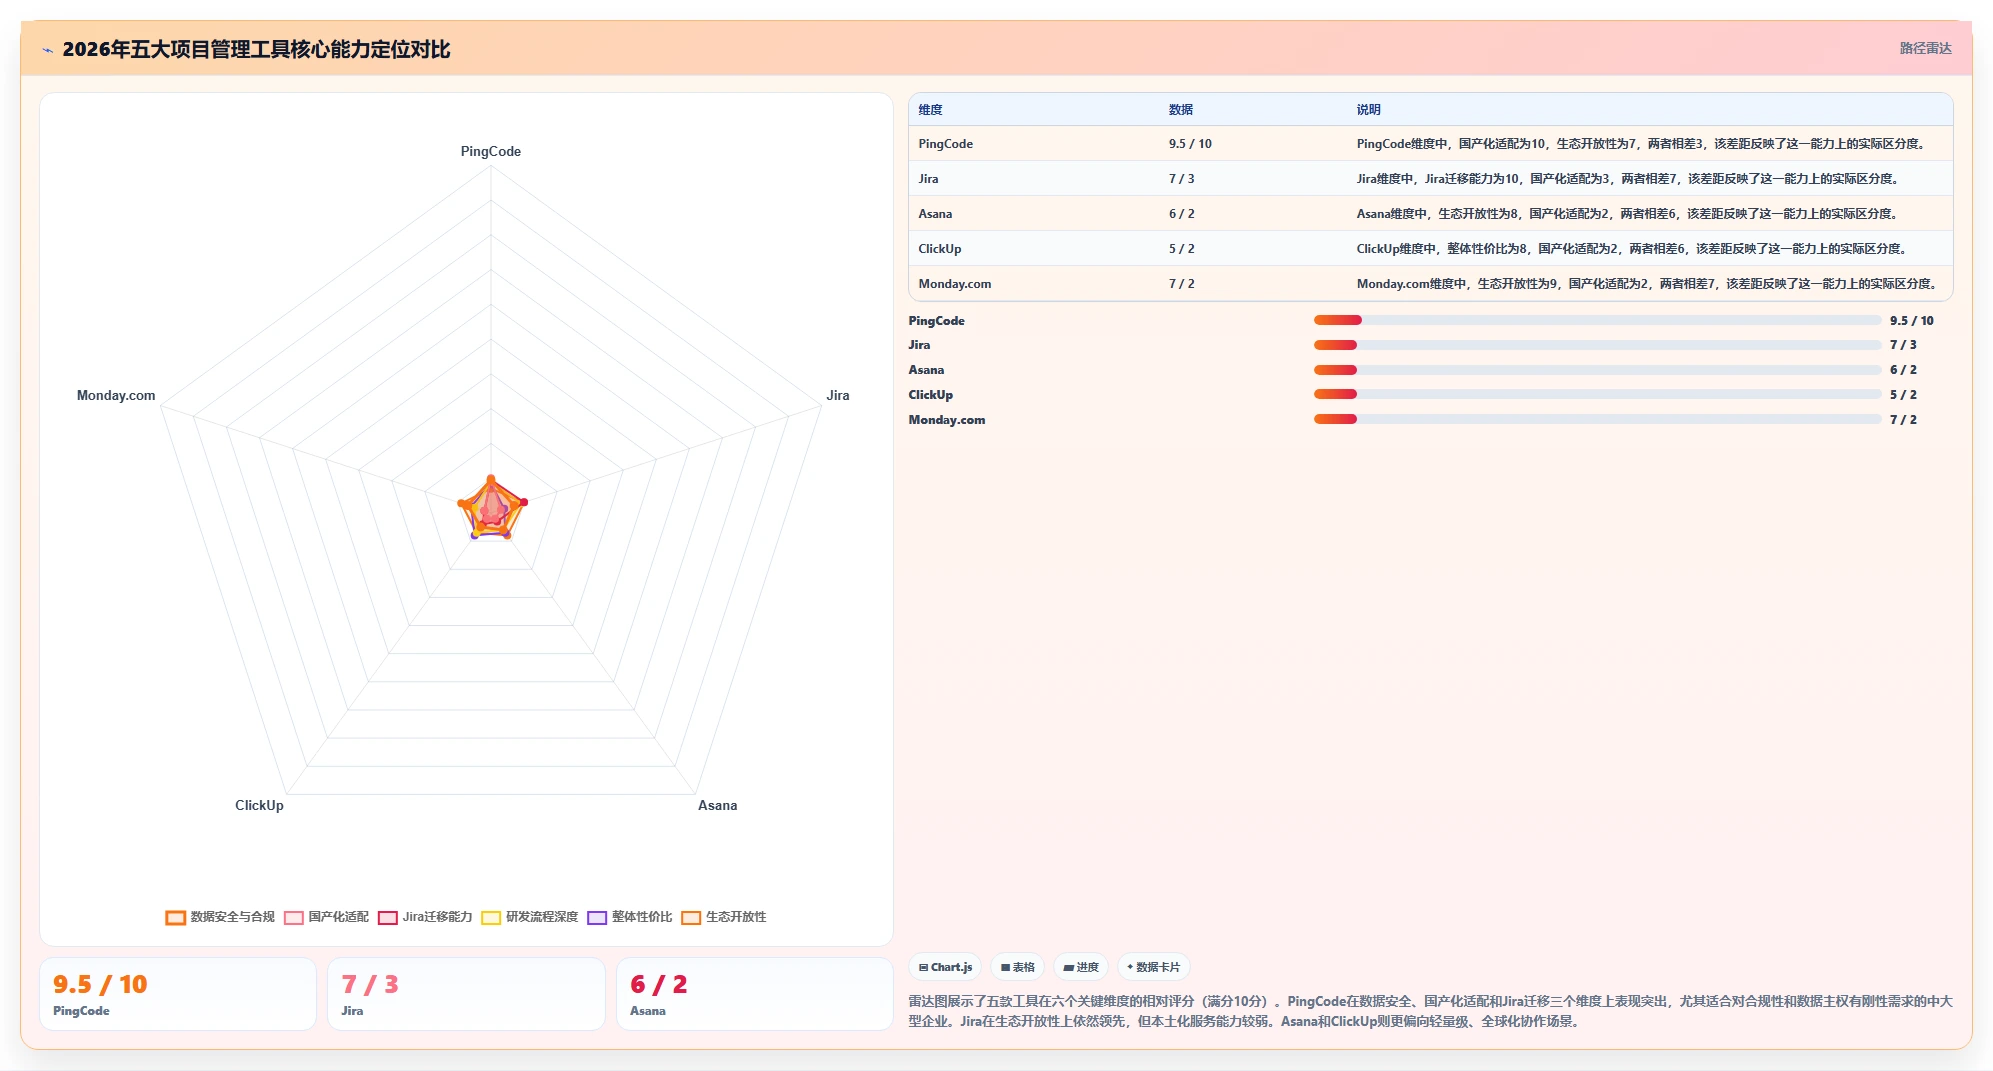Toggle Jira迁移能力 legend swatch

tap(388, 917)
